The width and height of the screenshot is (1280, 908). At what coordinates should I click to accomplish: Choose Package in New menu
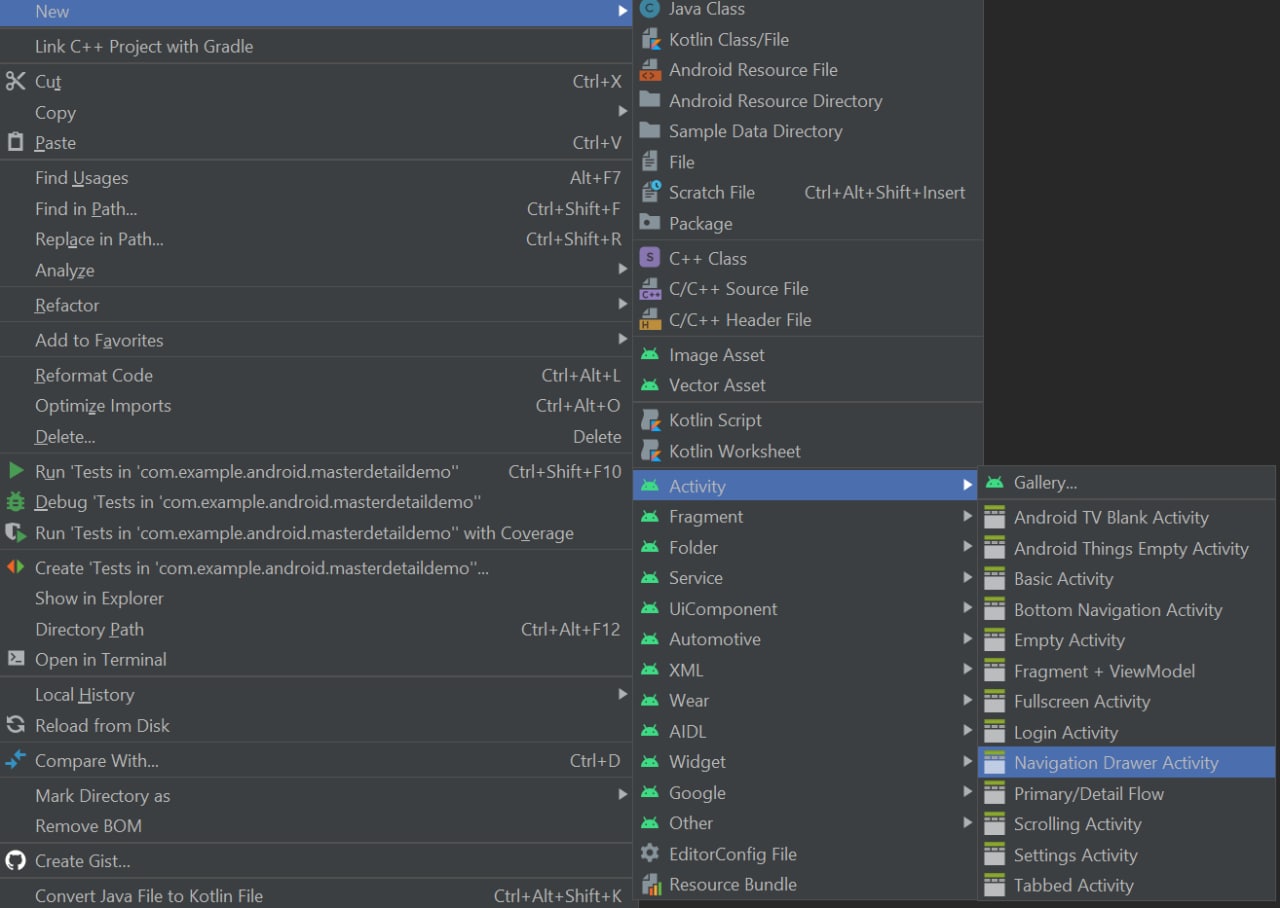808,223
